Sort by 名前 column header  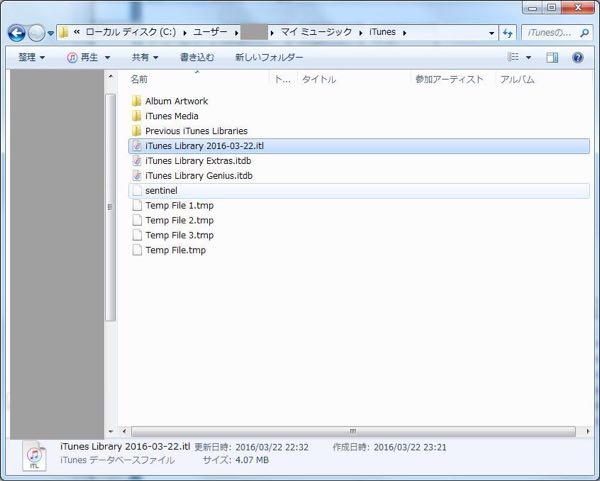coord(139,79)
